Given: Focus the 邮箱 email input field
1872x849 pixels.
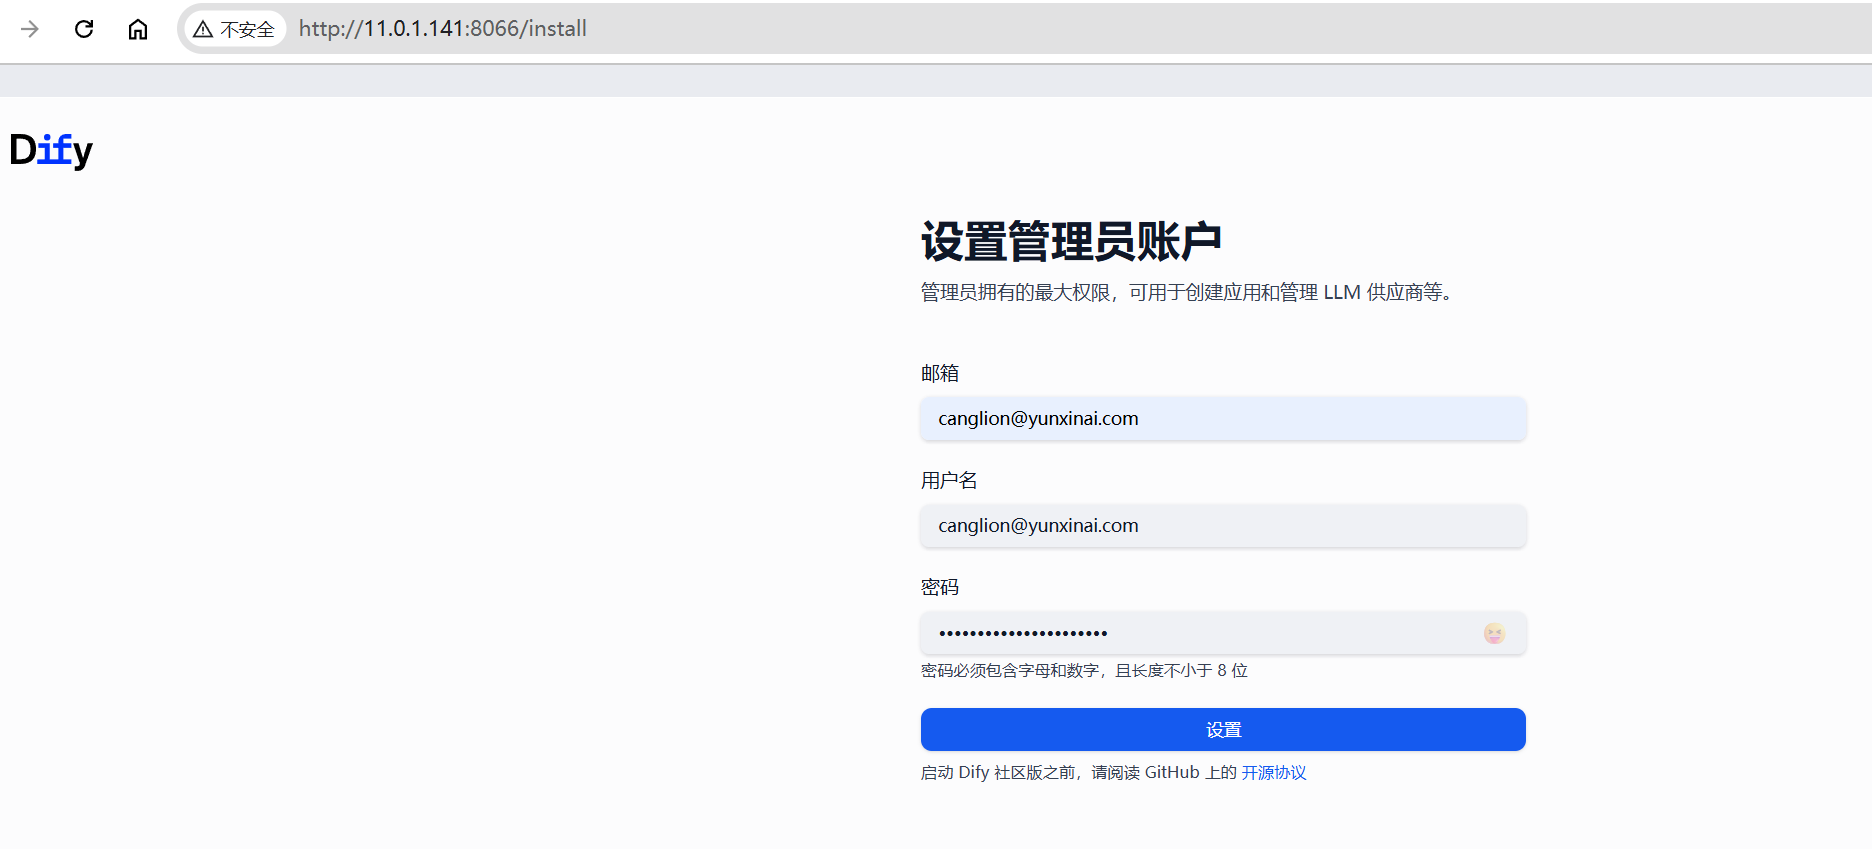Looking at the screenshot, I should (x=1223, y=419).
